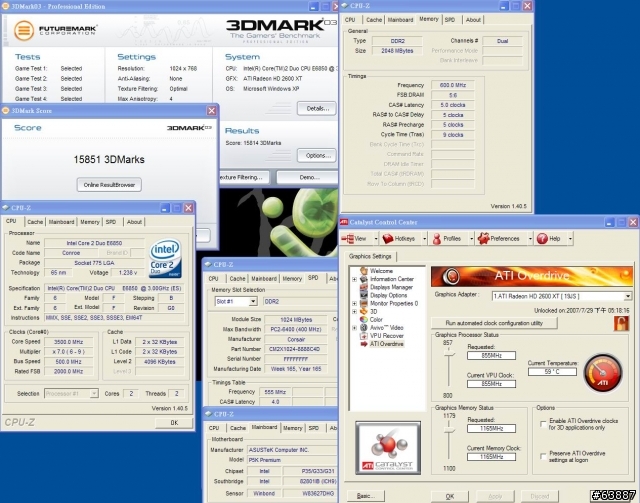
Task: Expand the Avivo Video tree node
Action: click(x=354, y=327)
